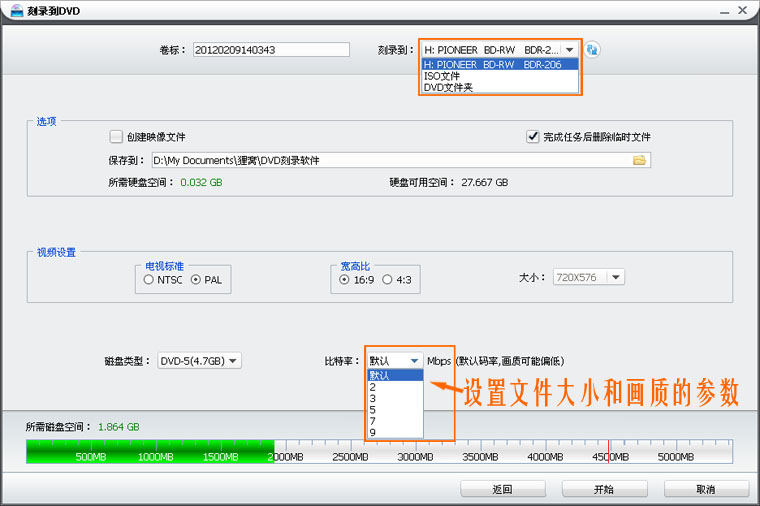Choose the 4:3 aspect ratio

tap(387, 280)
